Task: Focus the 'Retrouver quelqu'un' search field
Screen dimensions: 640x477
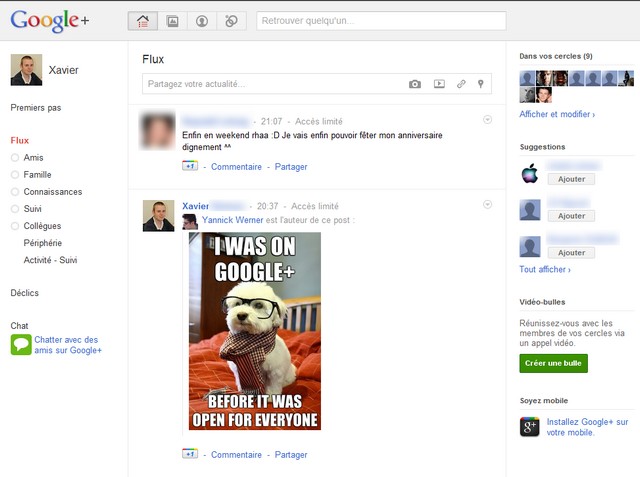Action: [x=381, y=21]
